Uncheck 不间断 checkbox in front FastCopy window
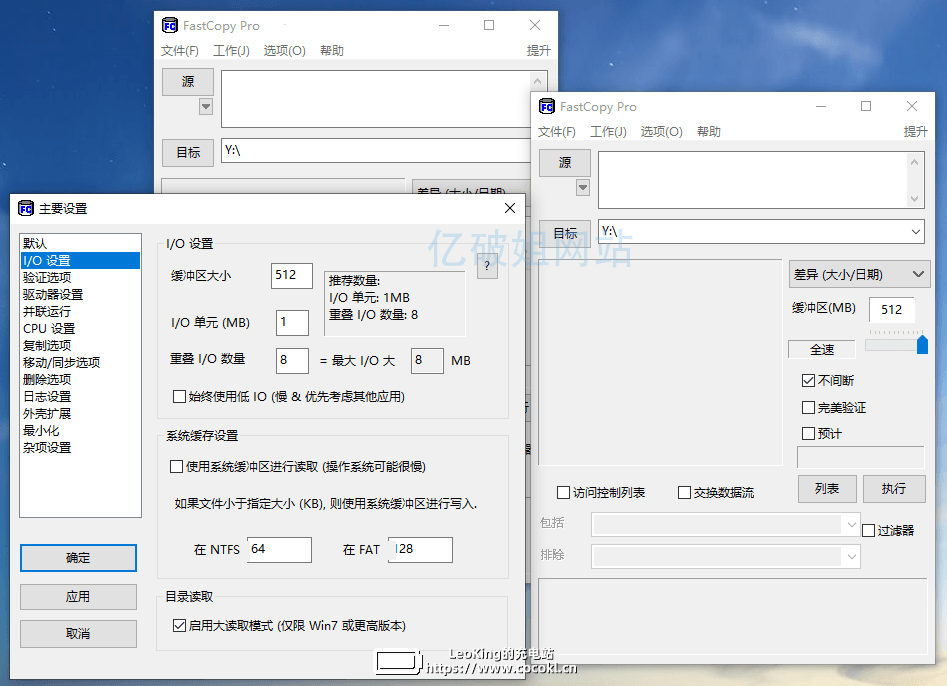This screenshot has width=947, height=686. tap(808, 380)
